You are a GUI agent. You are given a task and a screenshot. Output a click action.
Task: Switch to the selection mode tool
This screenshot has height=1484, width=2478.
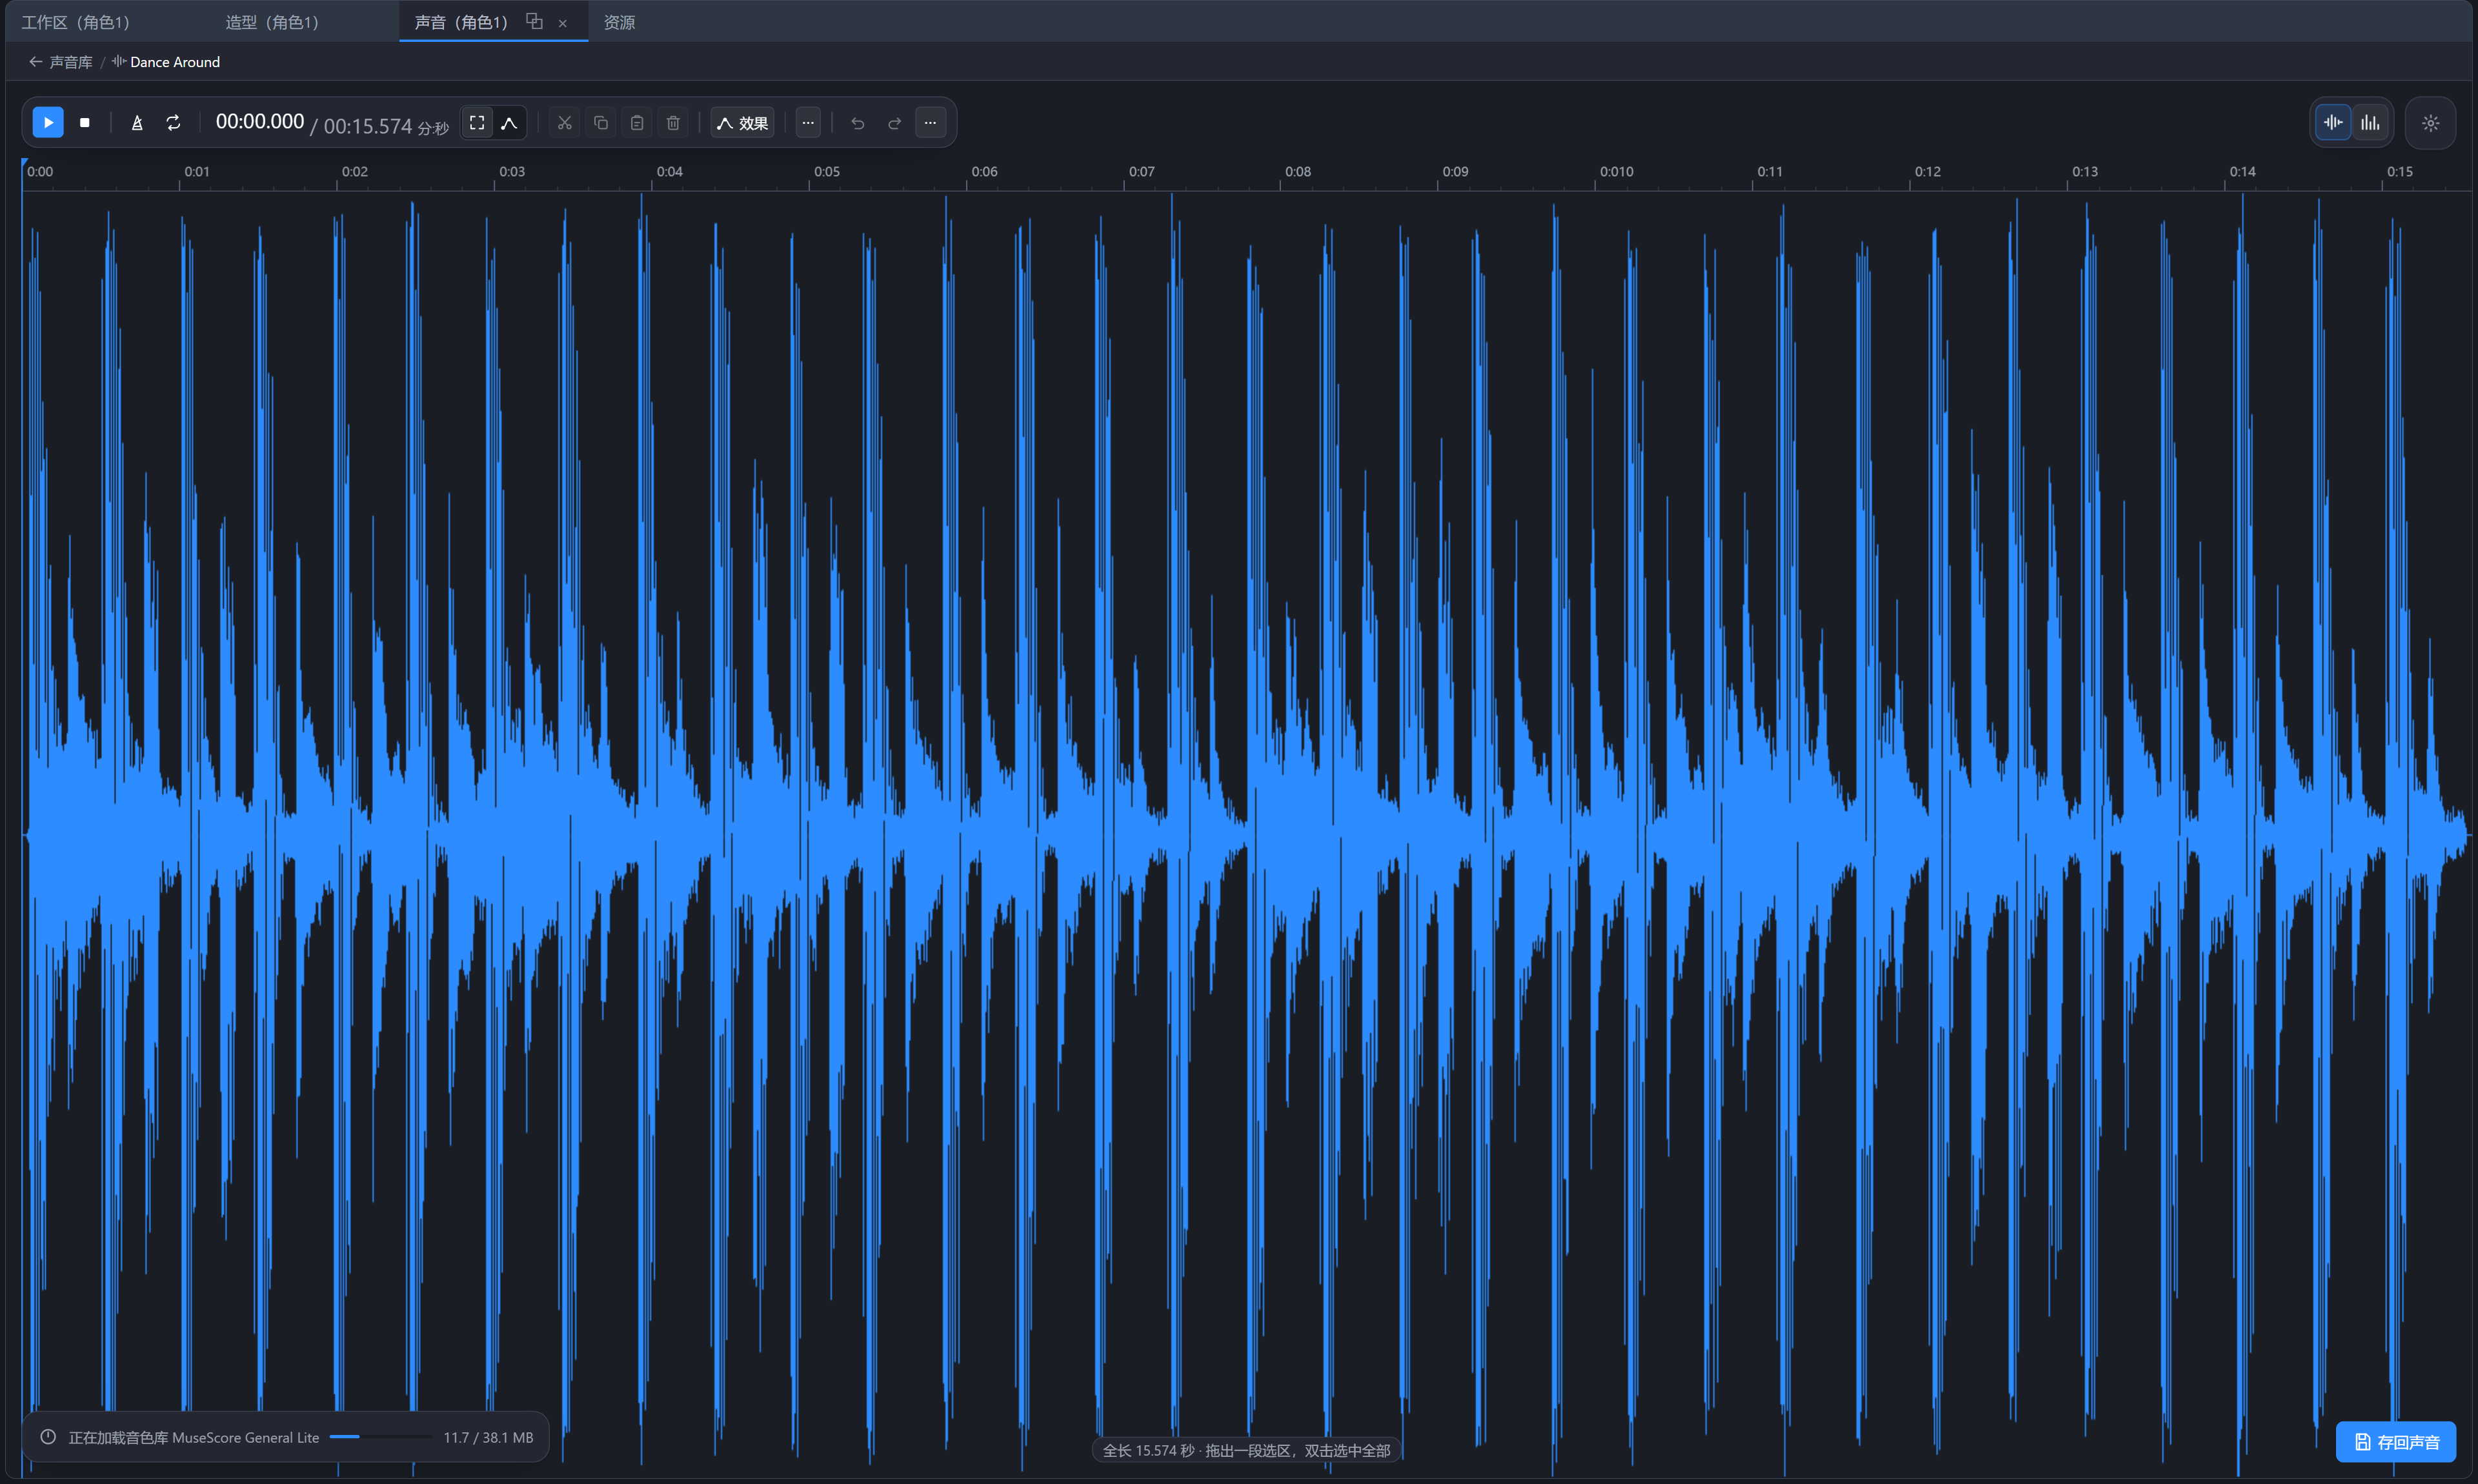[477, 123]
